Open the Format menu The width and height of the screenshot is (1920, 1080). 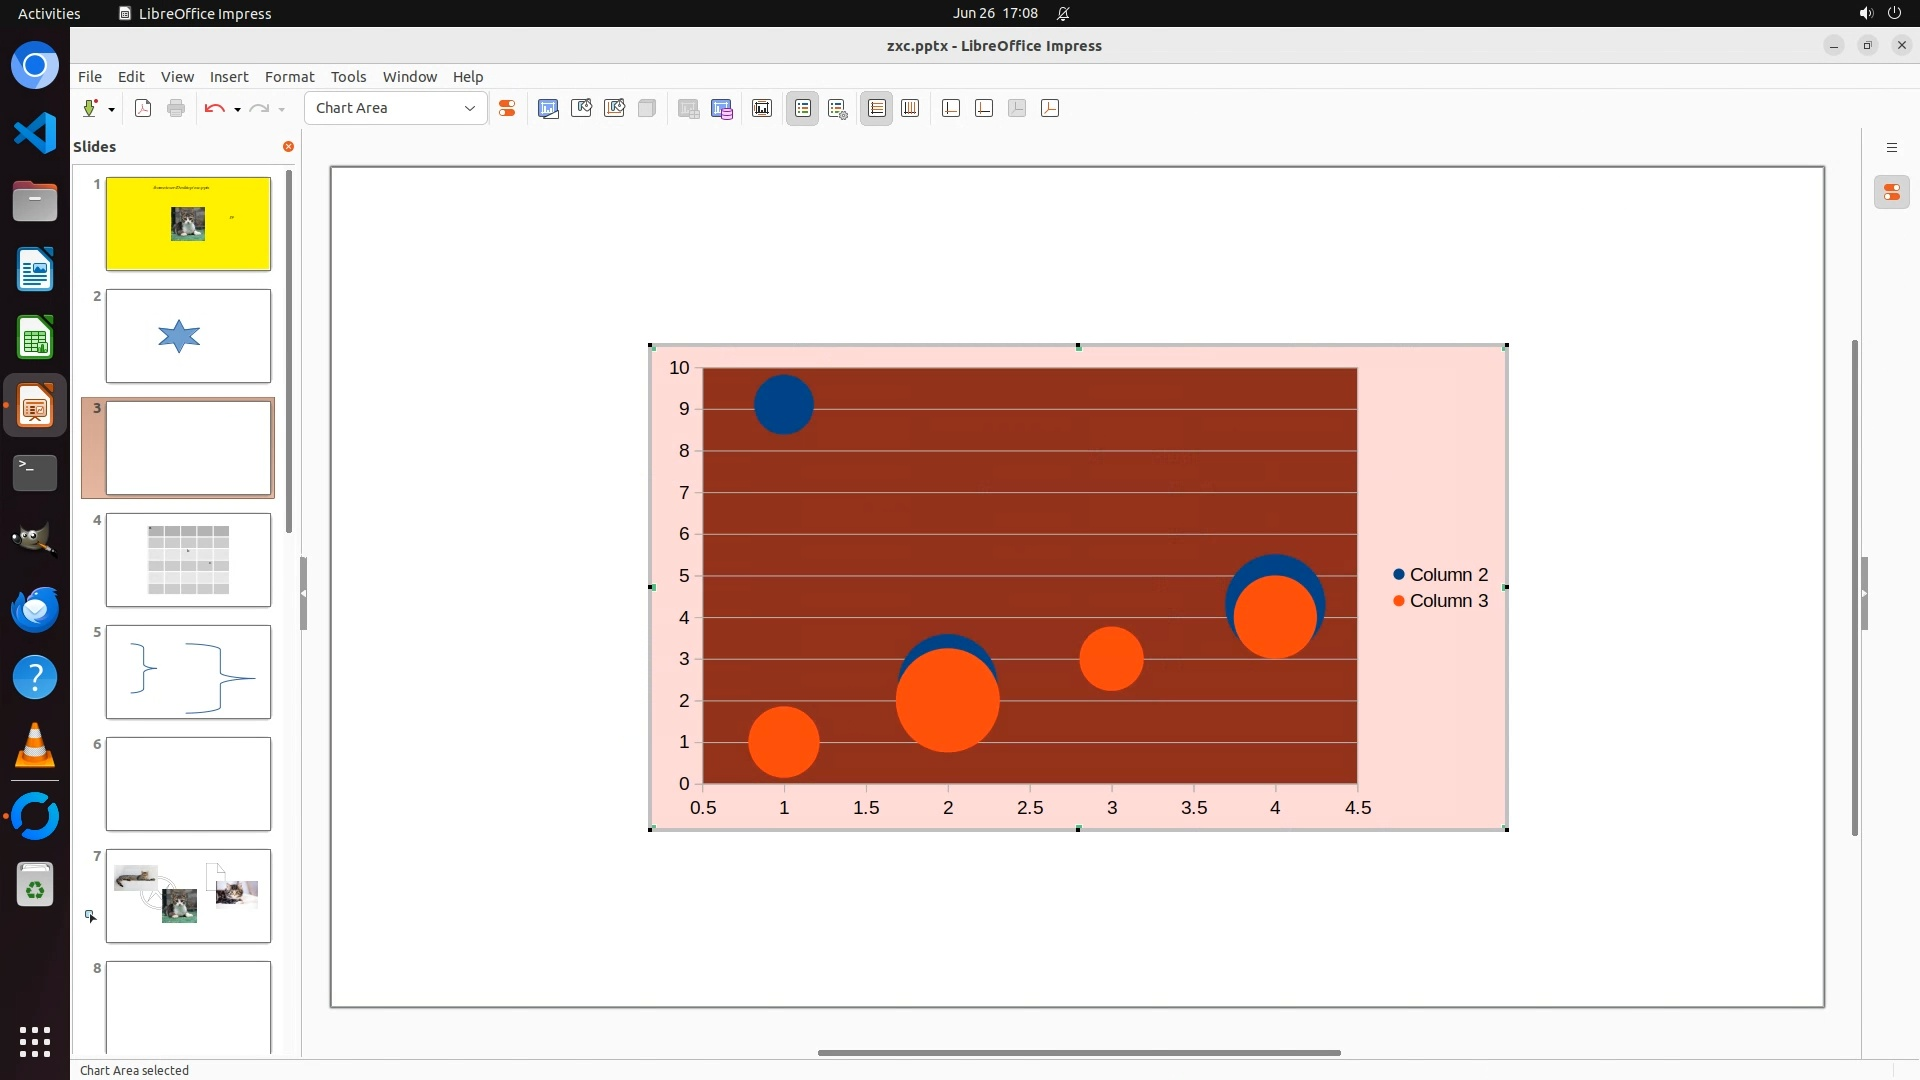[289, 76]
